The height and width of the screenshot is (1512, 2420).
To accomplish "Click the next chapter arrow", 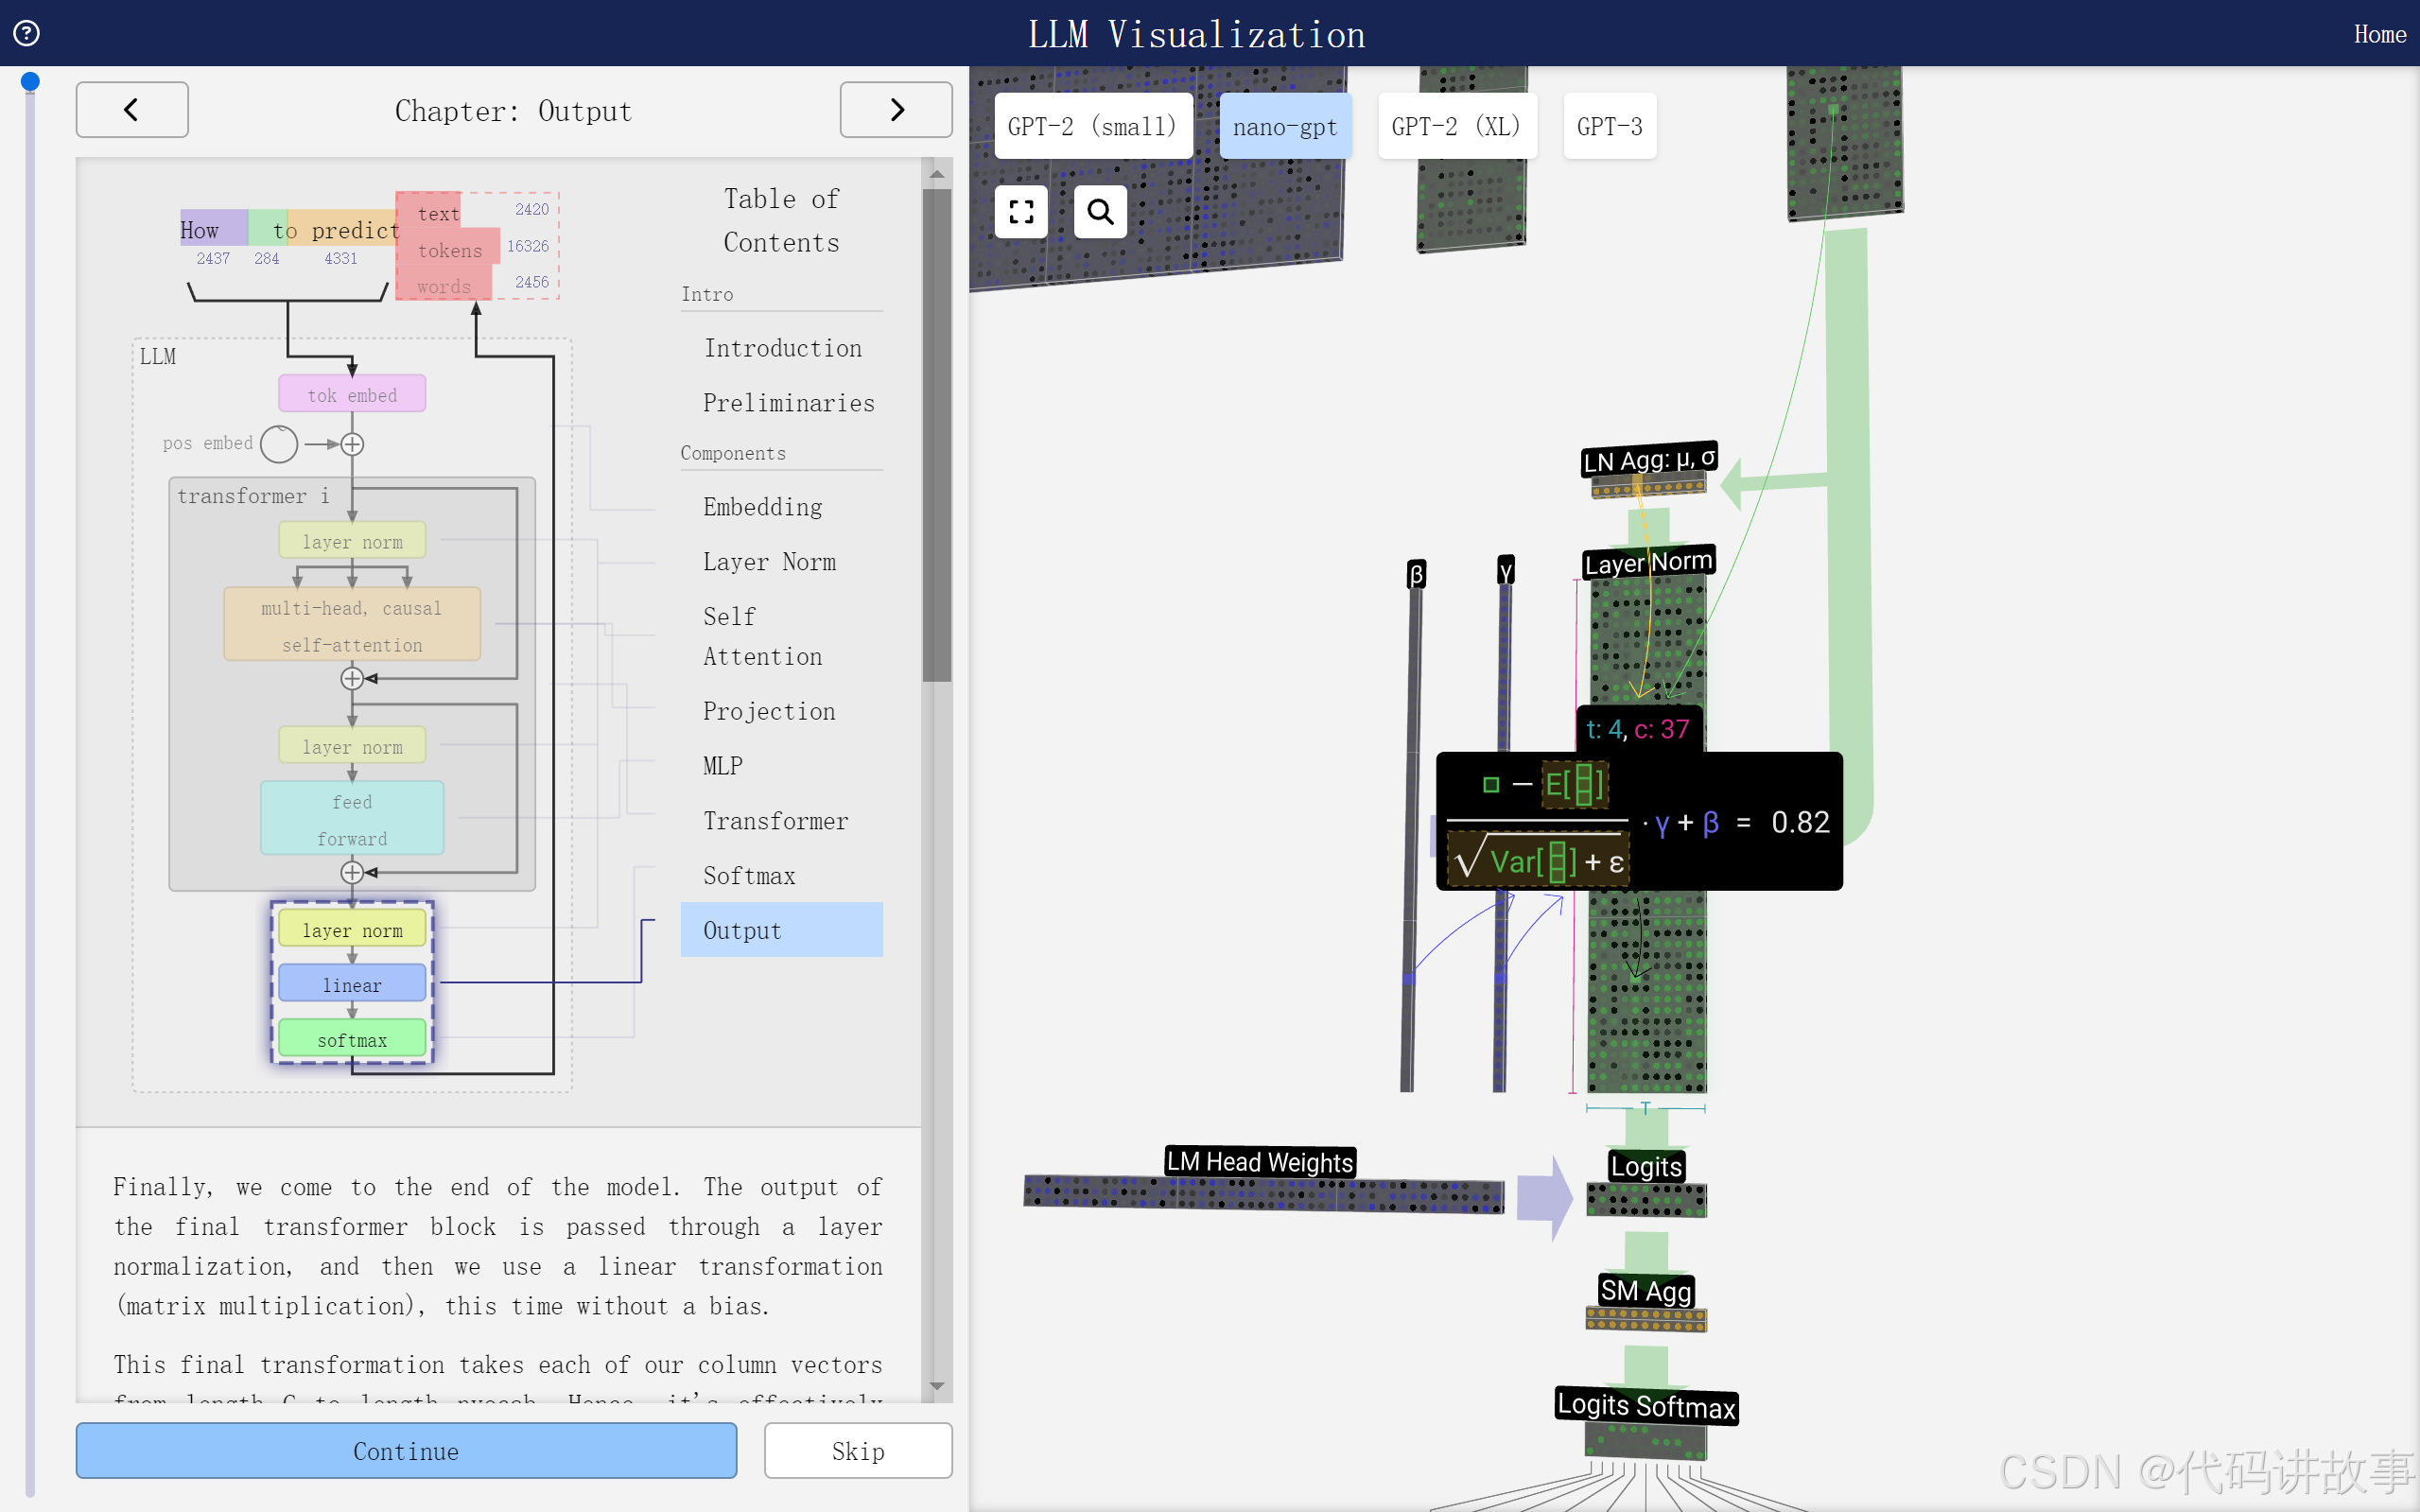I will 895,109.
